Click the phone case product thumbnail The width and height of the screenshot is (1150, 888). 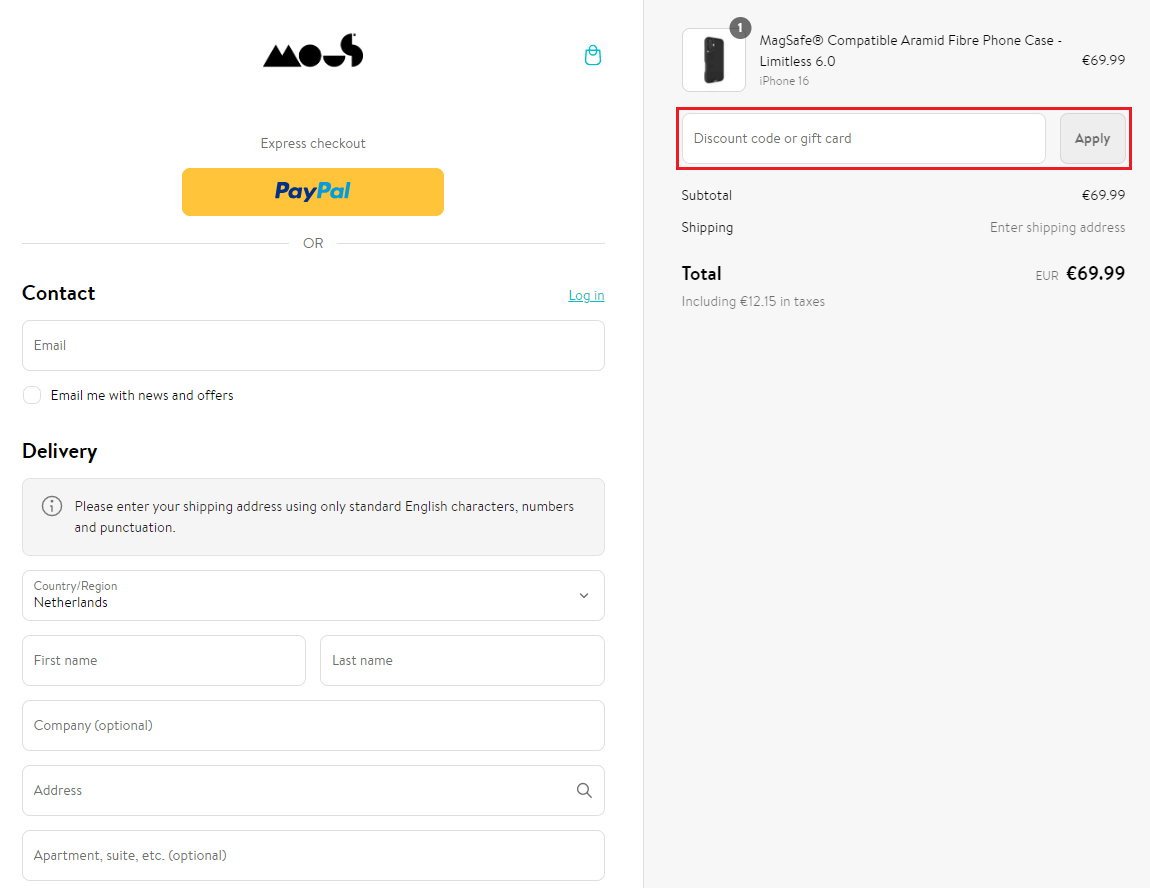pyautogui.click(x=713, y=60)
